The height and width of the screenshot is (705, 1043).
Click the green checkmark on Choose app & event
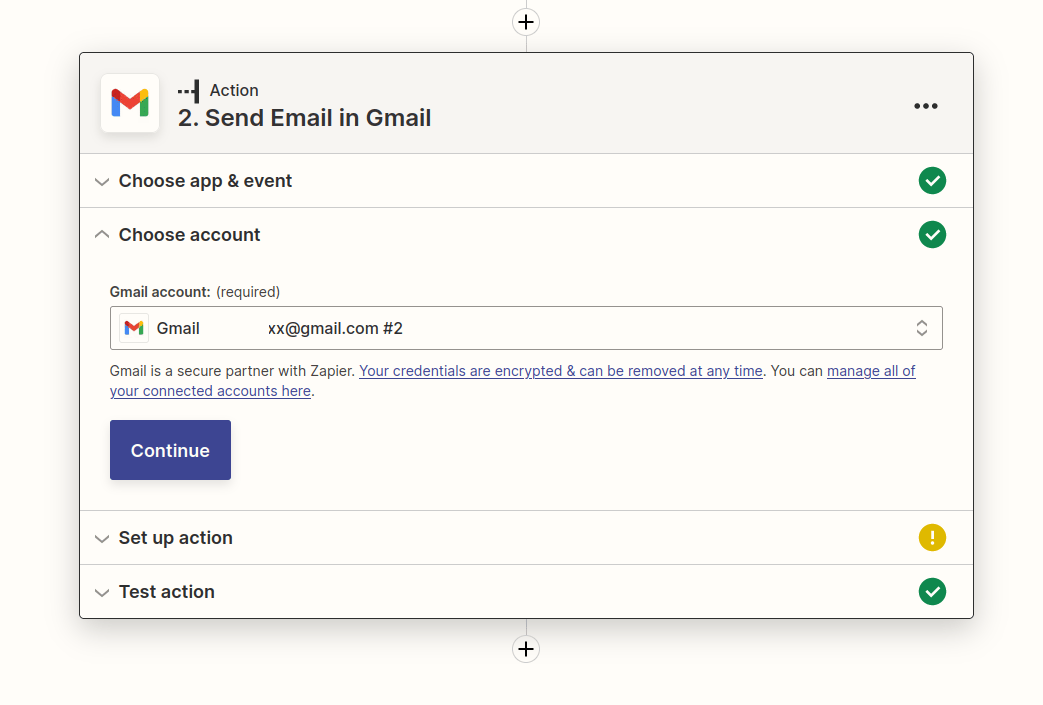pyautogui.click(x=932, y=180)
